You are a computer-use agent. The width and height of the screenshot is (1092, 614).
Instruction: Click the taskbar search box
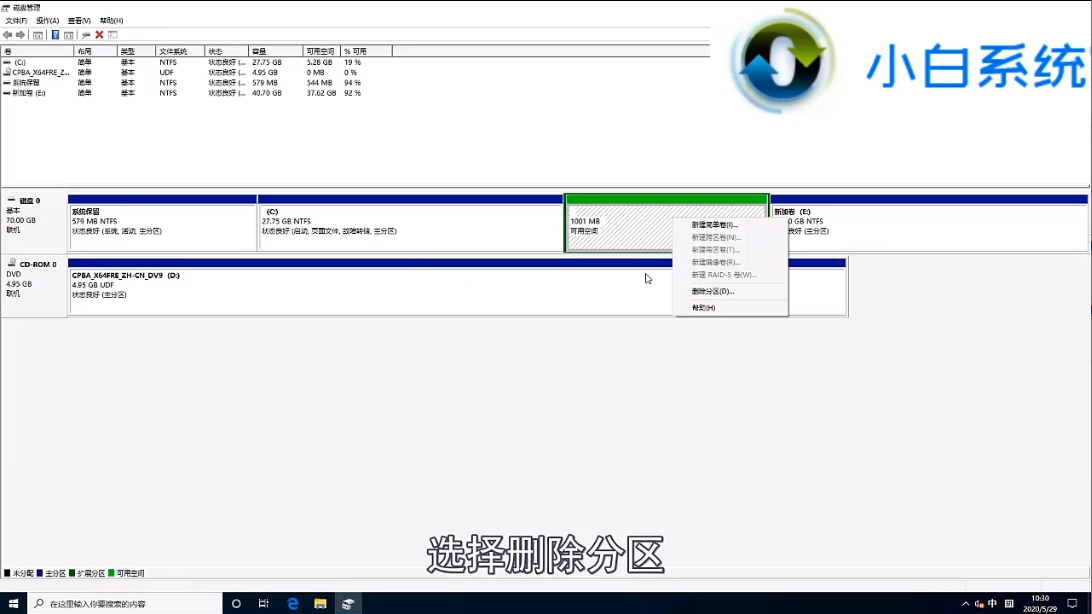pos(125,604)
